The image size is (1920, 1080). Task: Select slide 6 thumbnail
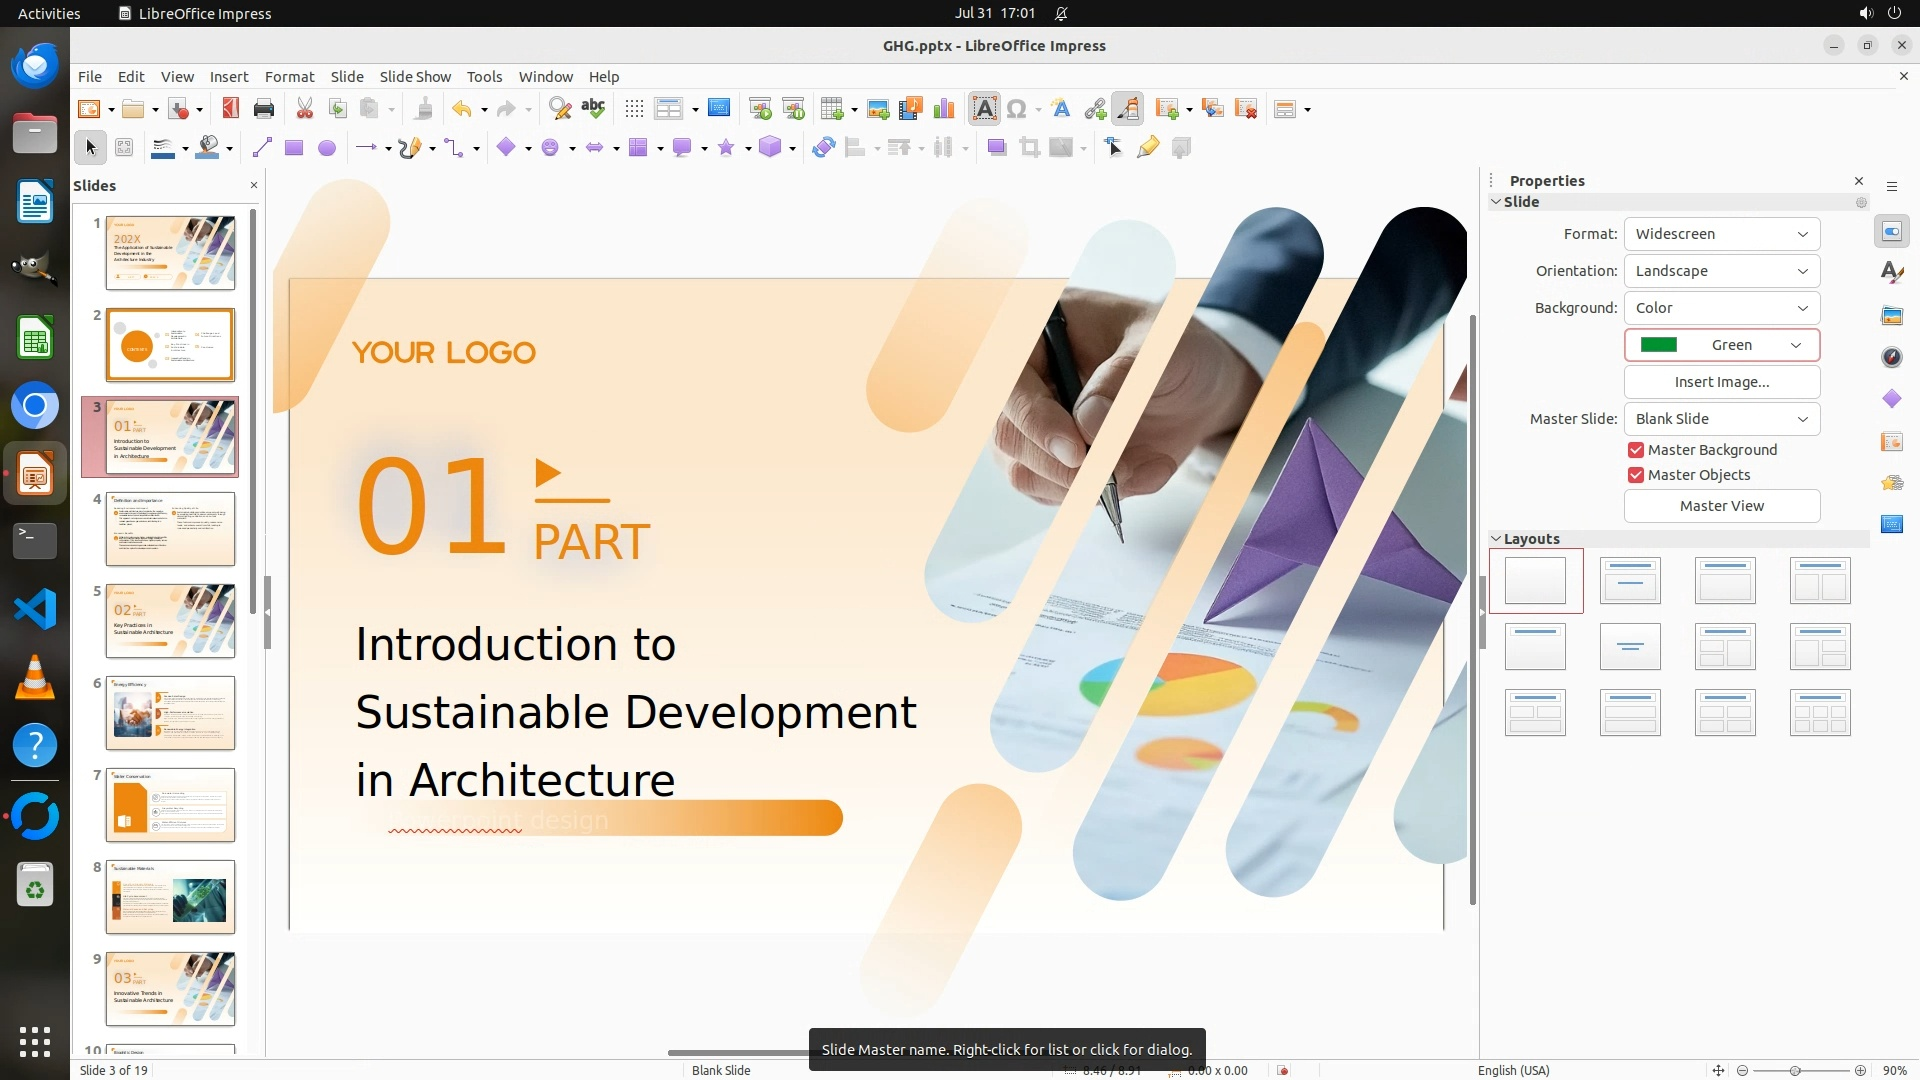[170, 713]
